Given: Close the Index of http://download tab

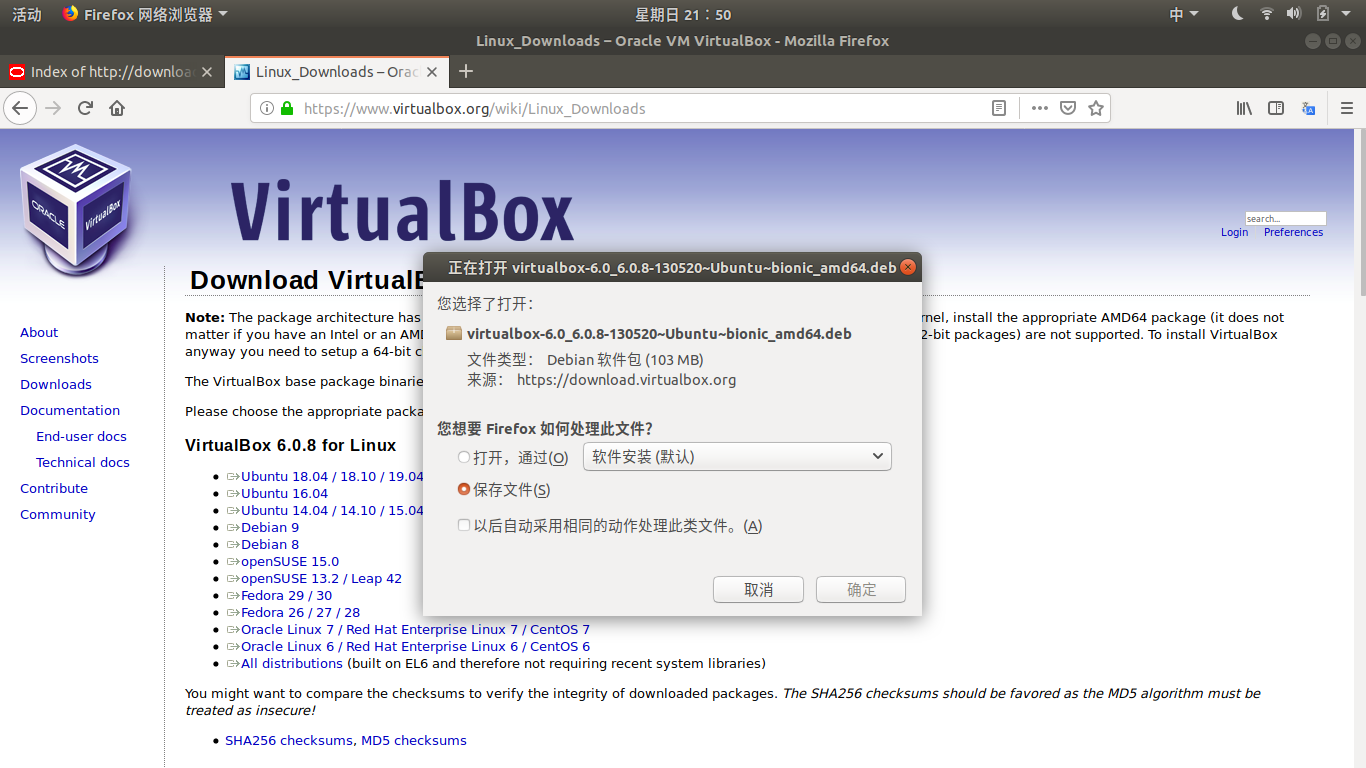Looking at the screenshot, I should coord(207,72).
